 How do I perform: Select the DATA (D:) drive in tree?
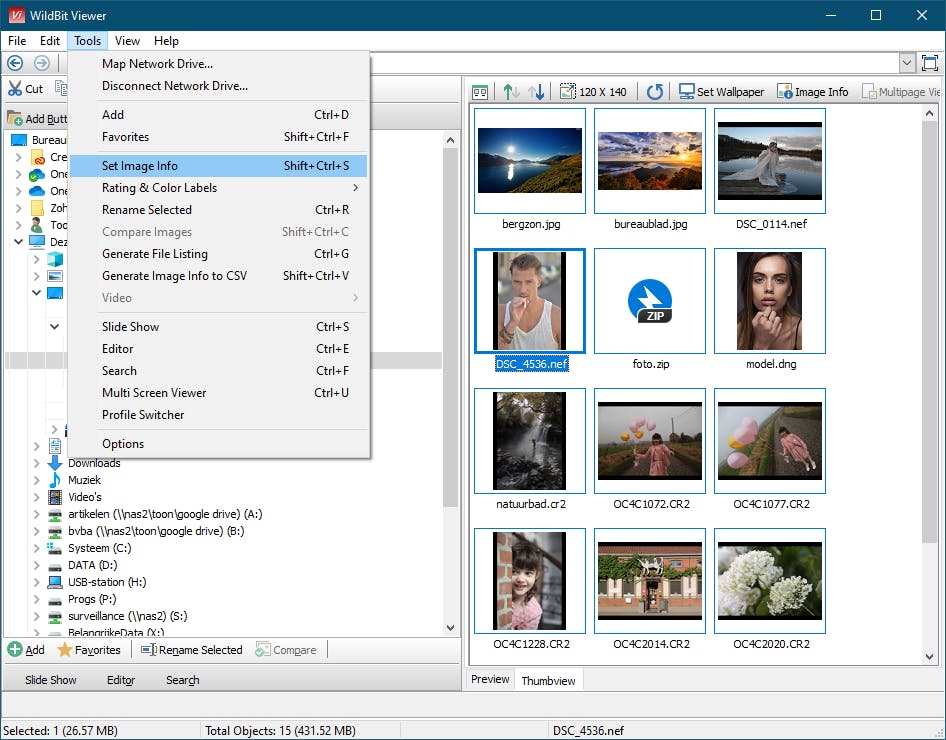pyautogui.click(x=95, y=565)
